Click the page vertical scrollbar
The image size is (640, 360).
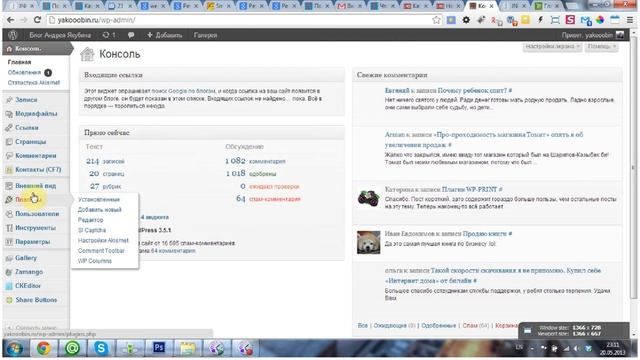633,167
